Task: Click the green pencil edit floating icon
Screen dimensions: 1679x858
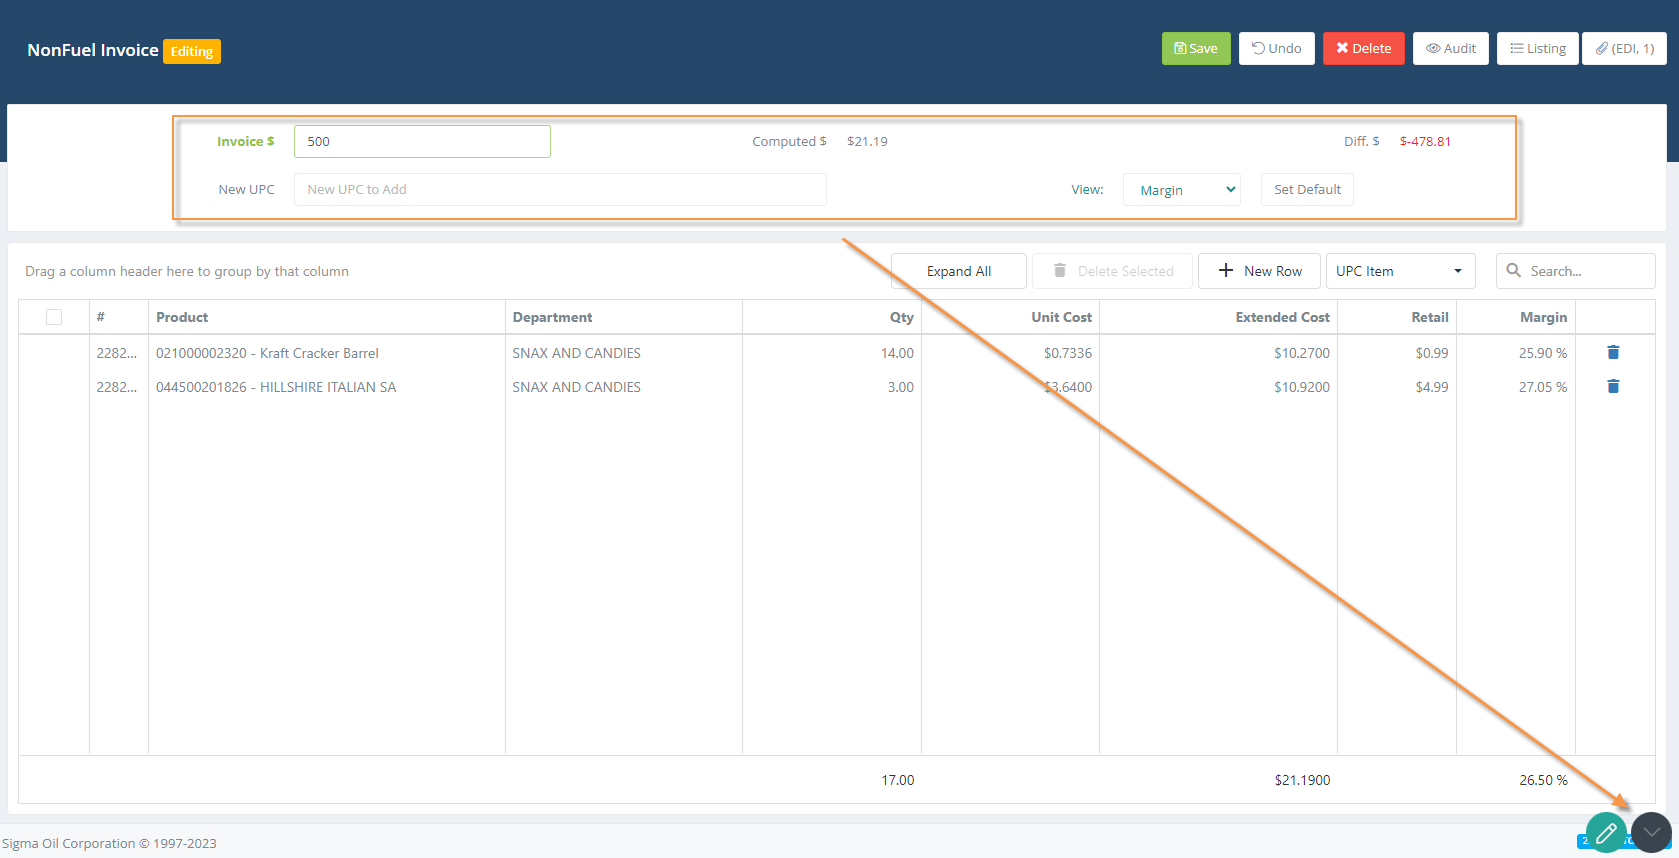Action: [x=1606, y=832]
